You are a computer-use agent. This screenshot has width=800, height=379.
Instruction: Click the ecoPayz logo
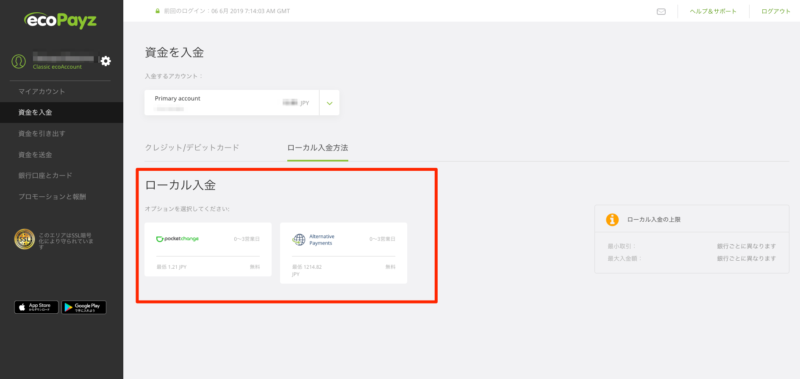(x=60, y=20)
